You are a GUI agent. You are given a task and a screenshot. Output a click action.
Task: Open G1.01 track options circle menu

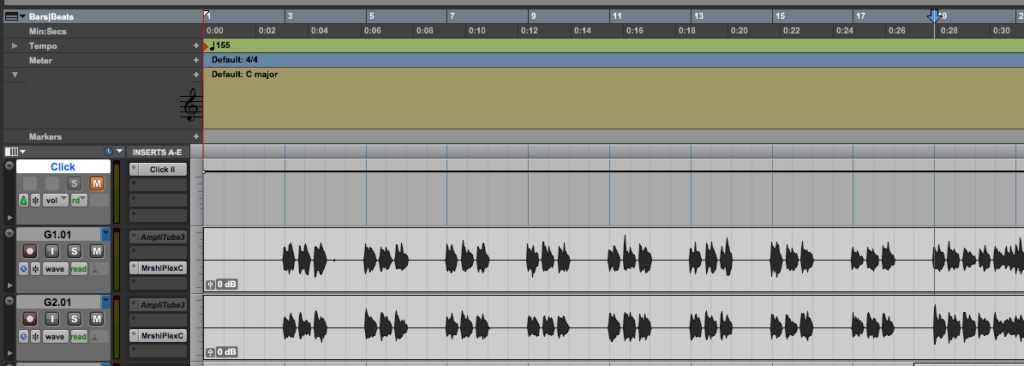point(9,233)
